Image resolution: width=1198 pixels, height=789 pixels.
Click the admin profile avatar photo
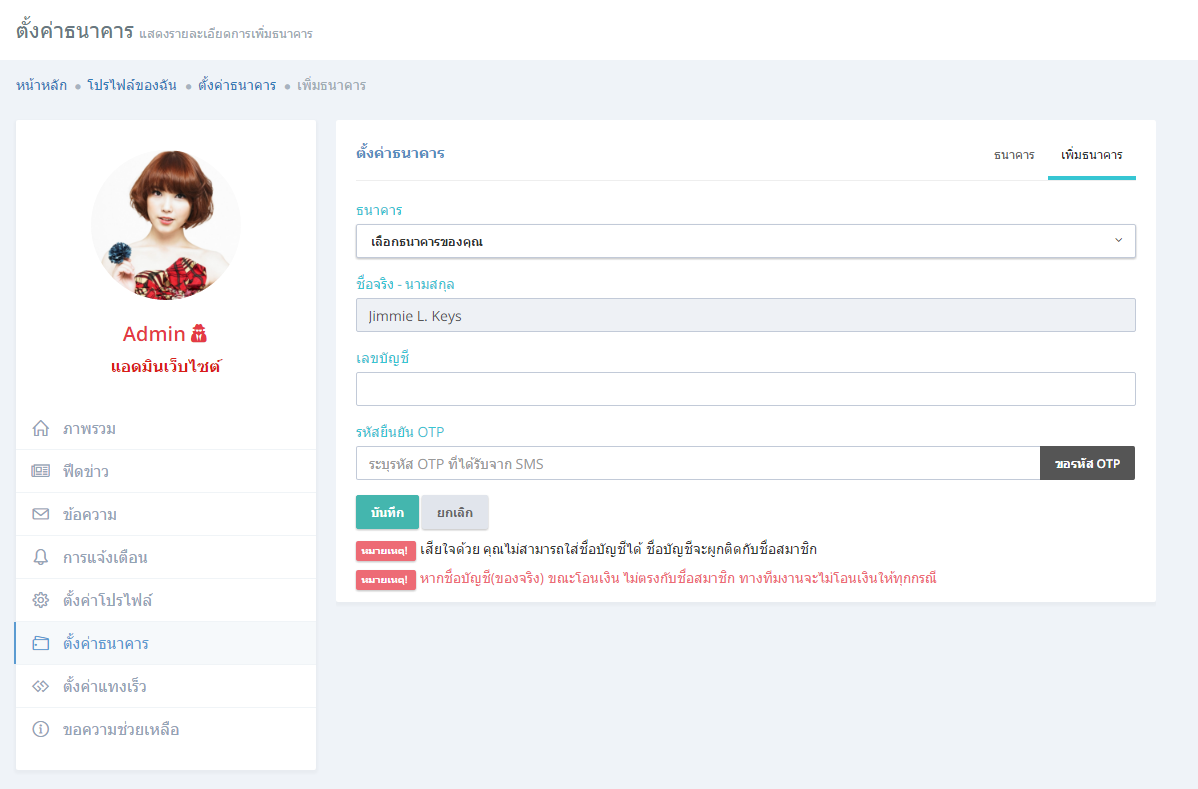(166, 224)
